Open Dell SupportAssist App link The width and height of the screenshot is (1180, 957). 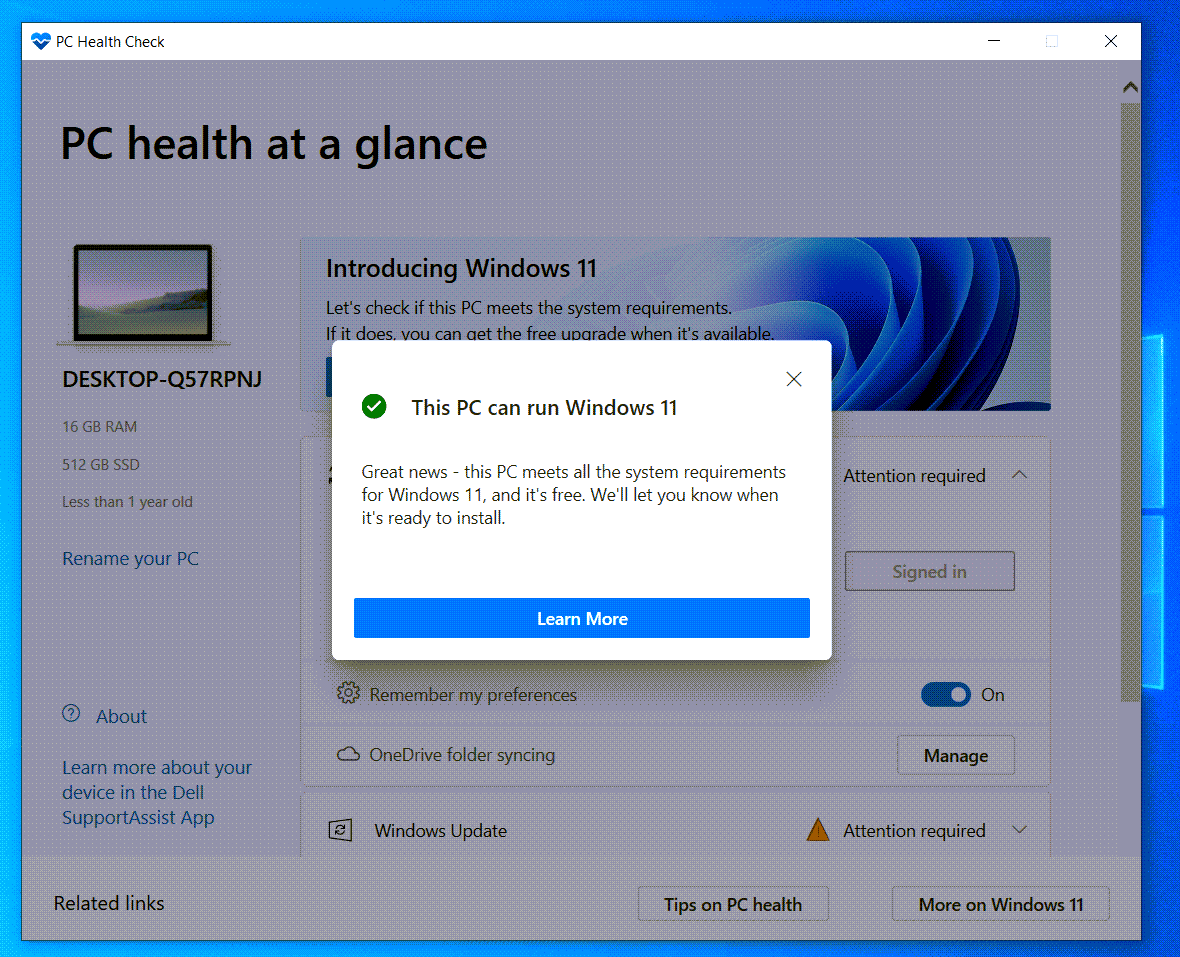point(156,793)
